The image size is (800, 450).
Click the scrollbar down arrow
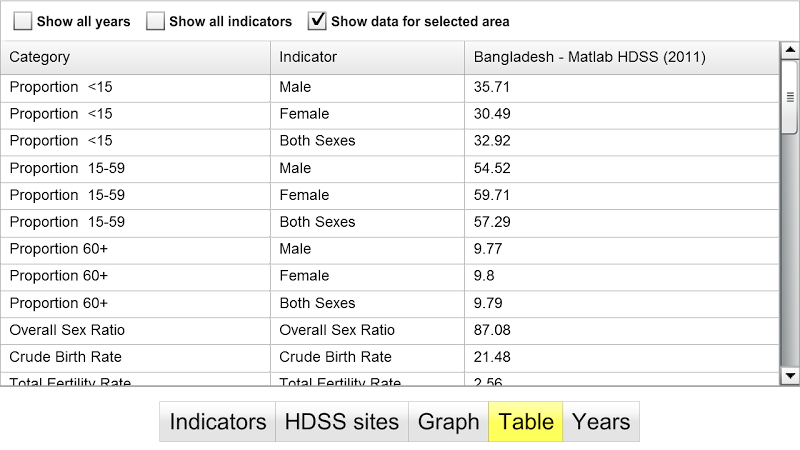789,375
